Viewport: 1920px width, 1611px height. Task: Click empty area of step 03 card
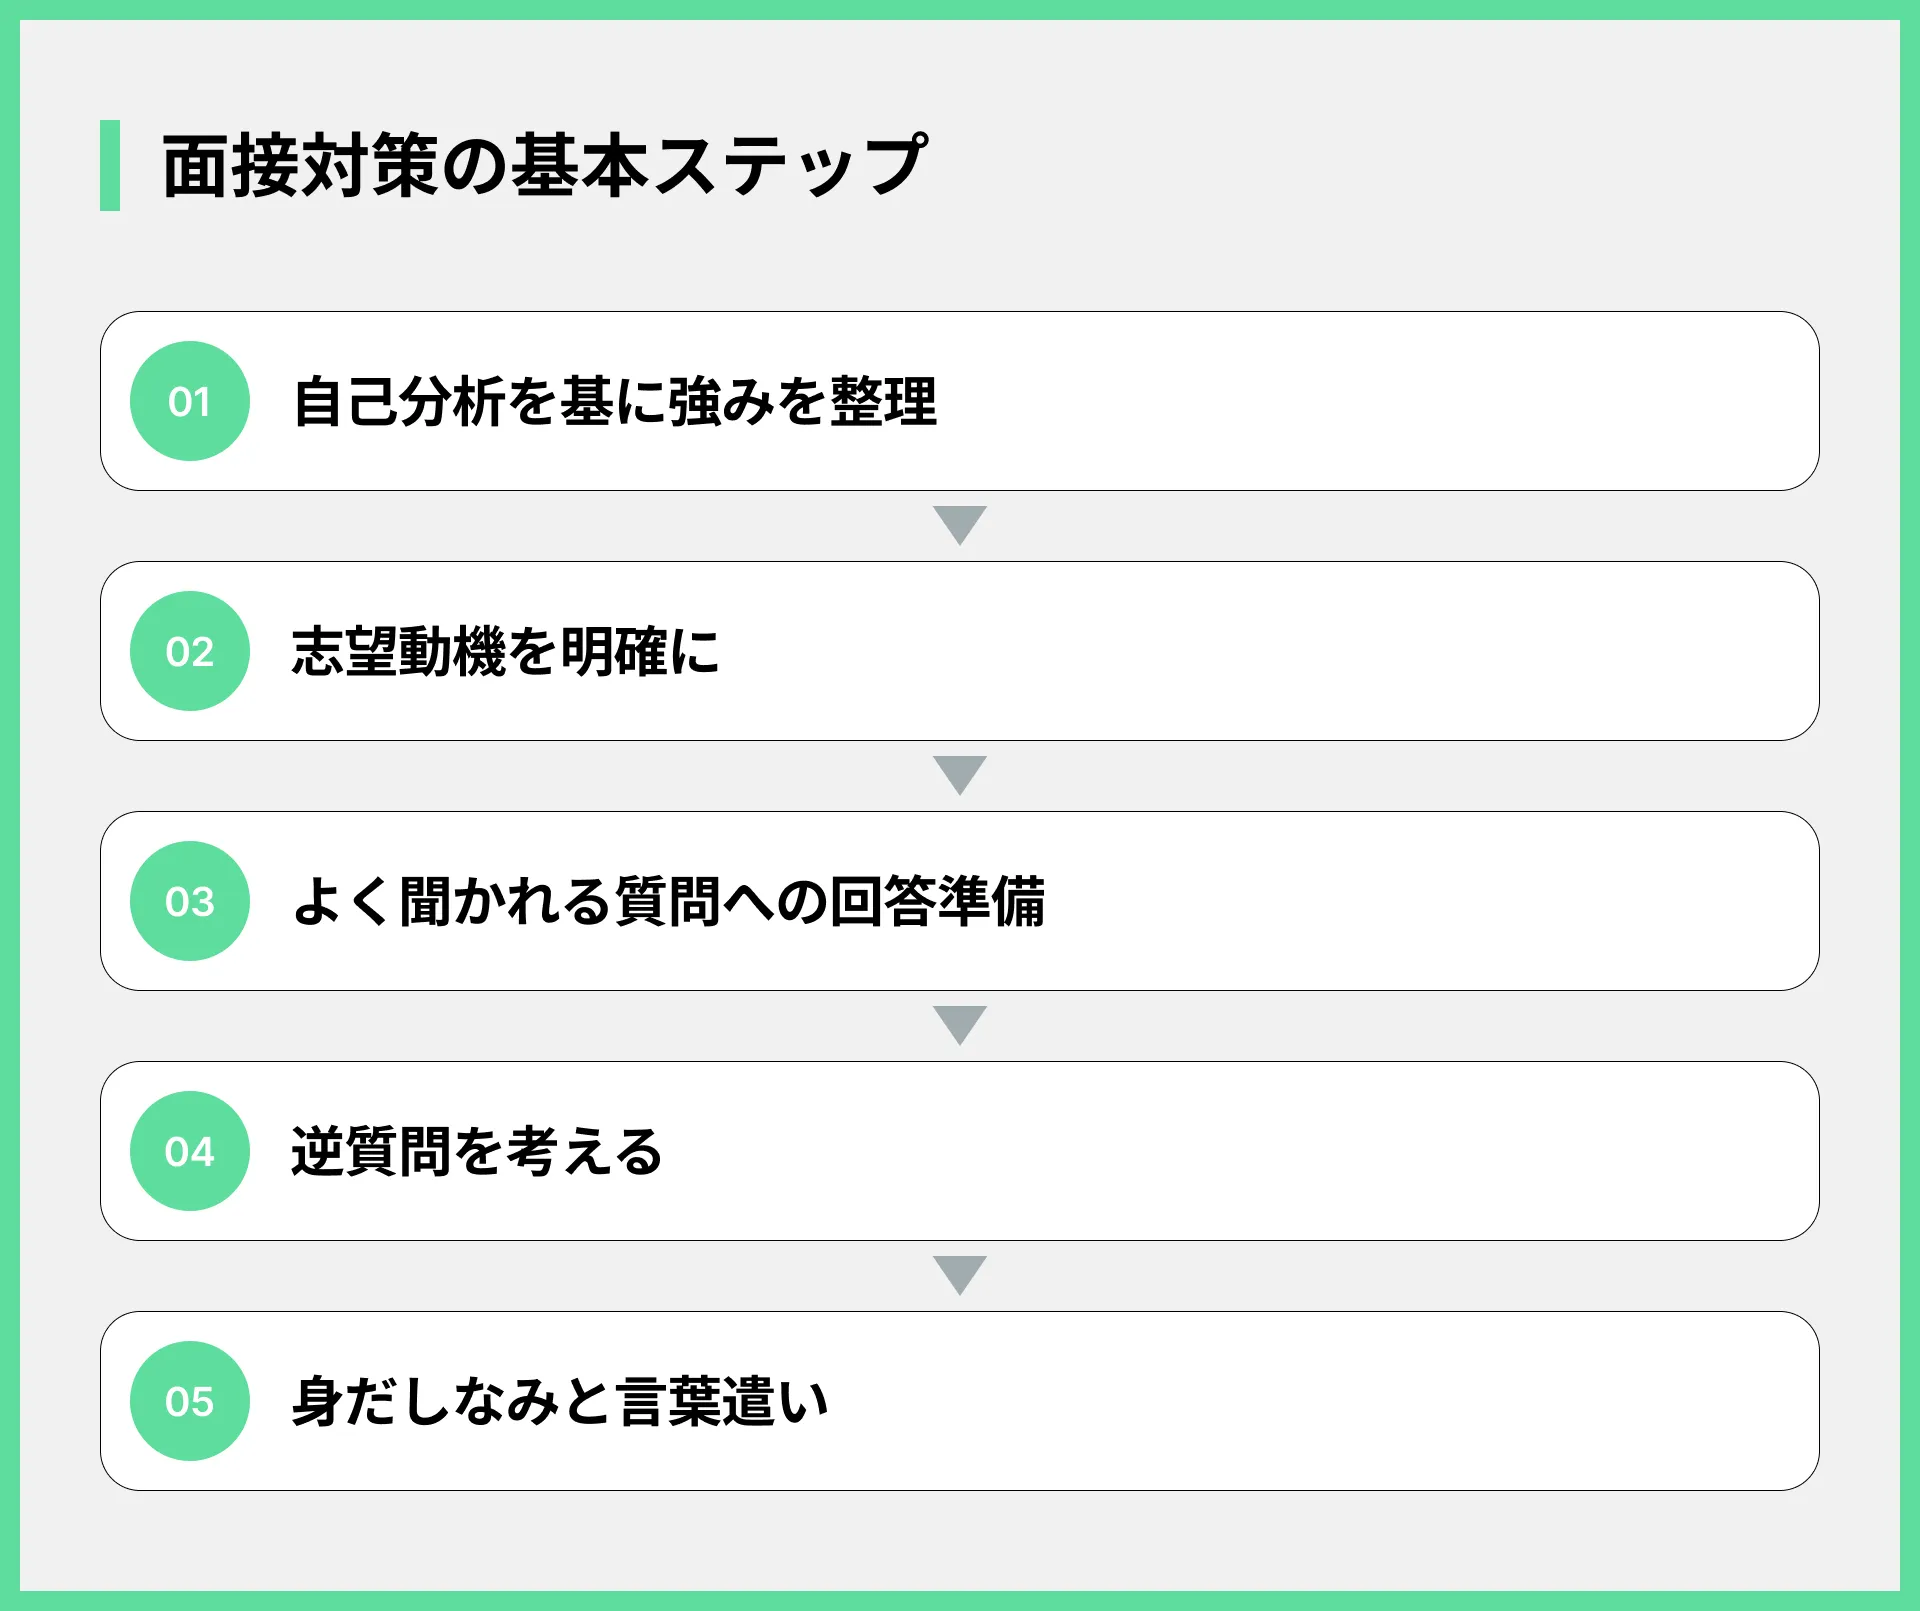[1430, 901]
